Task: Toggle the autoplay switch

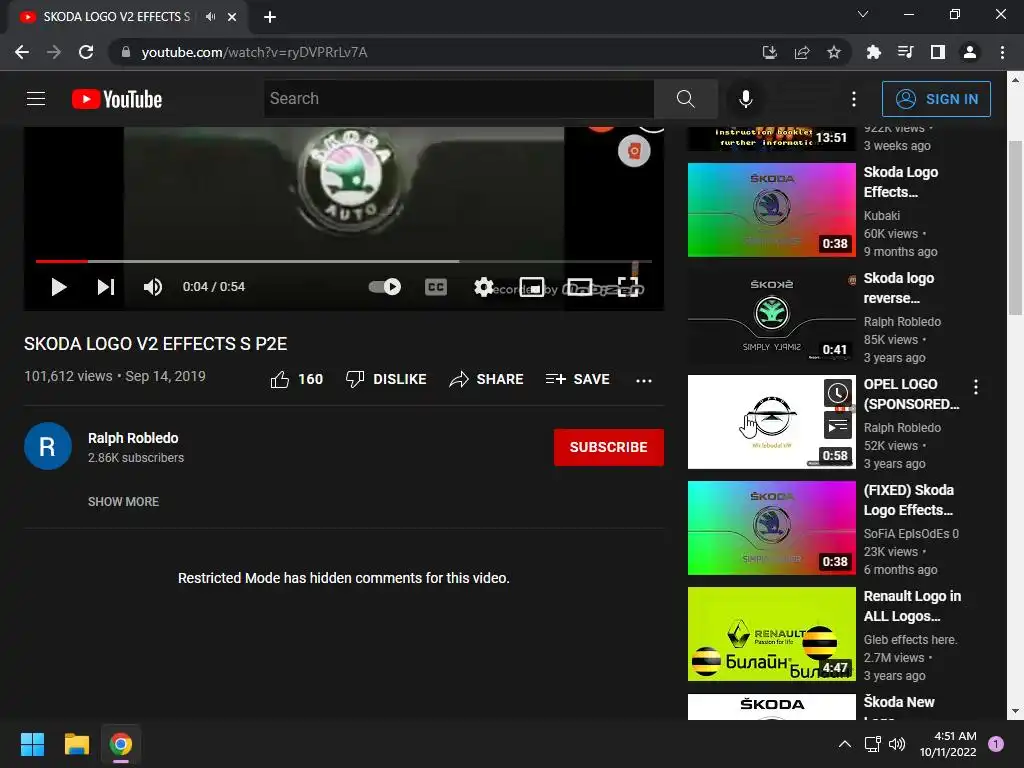Action: point(385,287)
